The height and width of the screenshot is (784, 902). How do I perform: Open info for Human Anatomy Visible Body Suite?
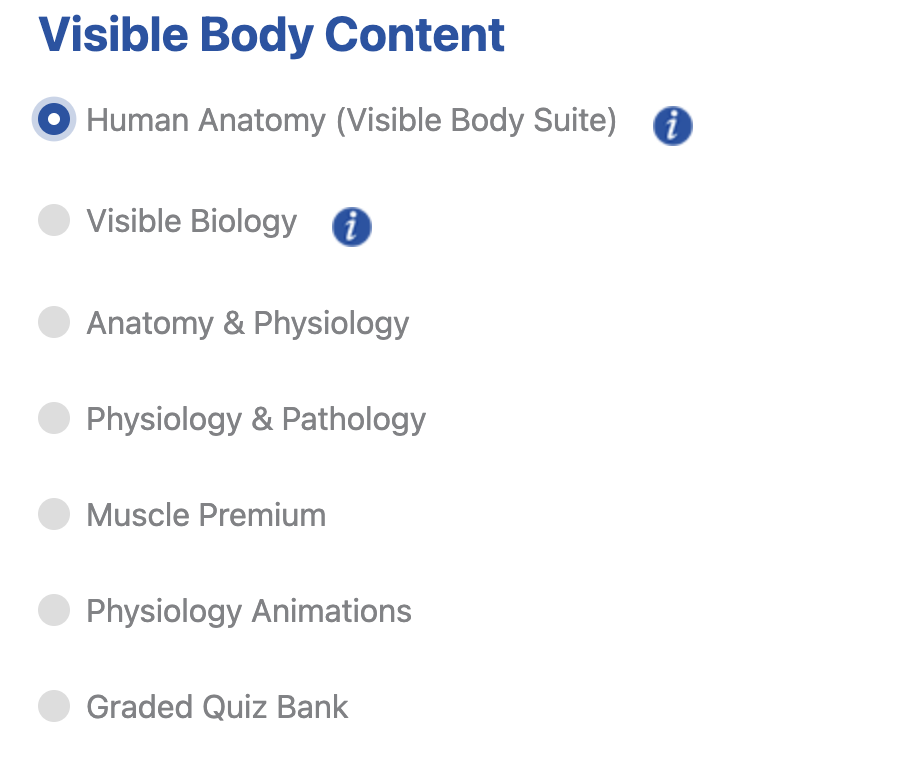pos(672,126)
